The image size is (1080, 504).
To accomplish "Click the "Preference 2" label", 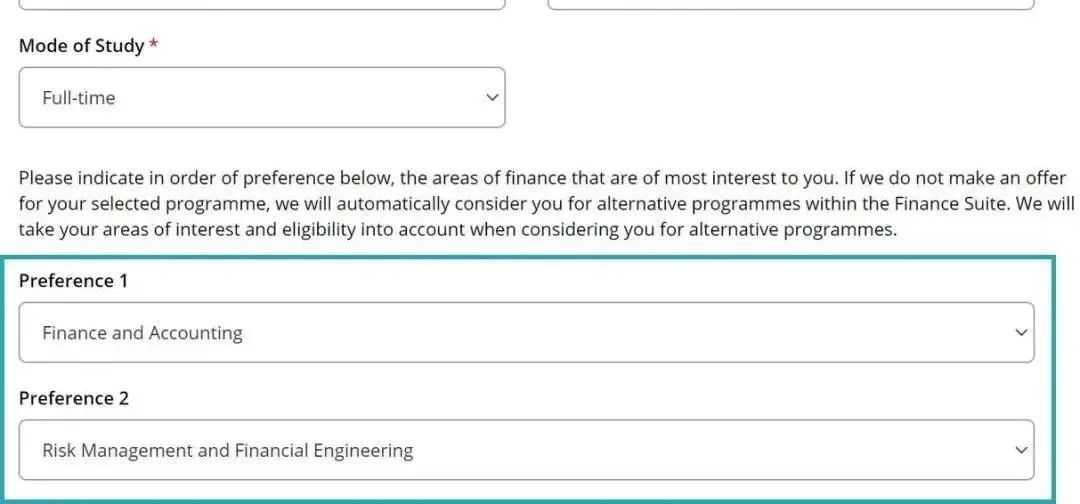I will [x=74, y=398].
